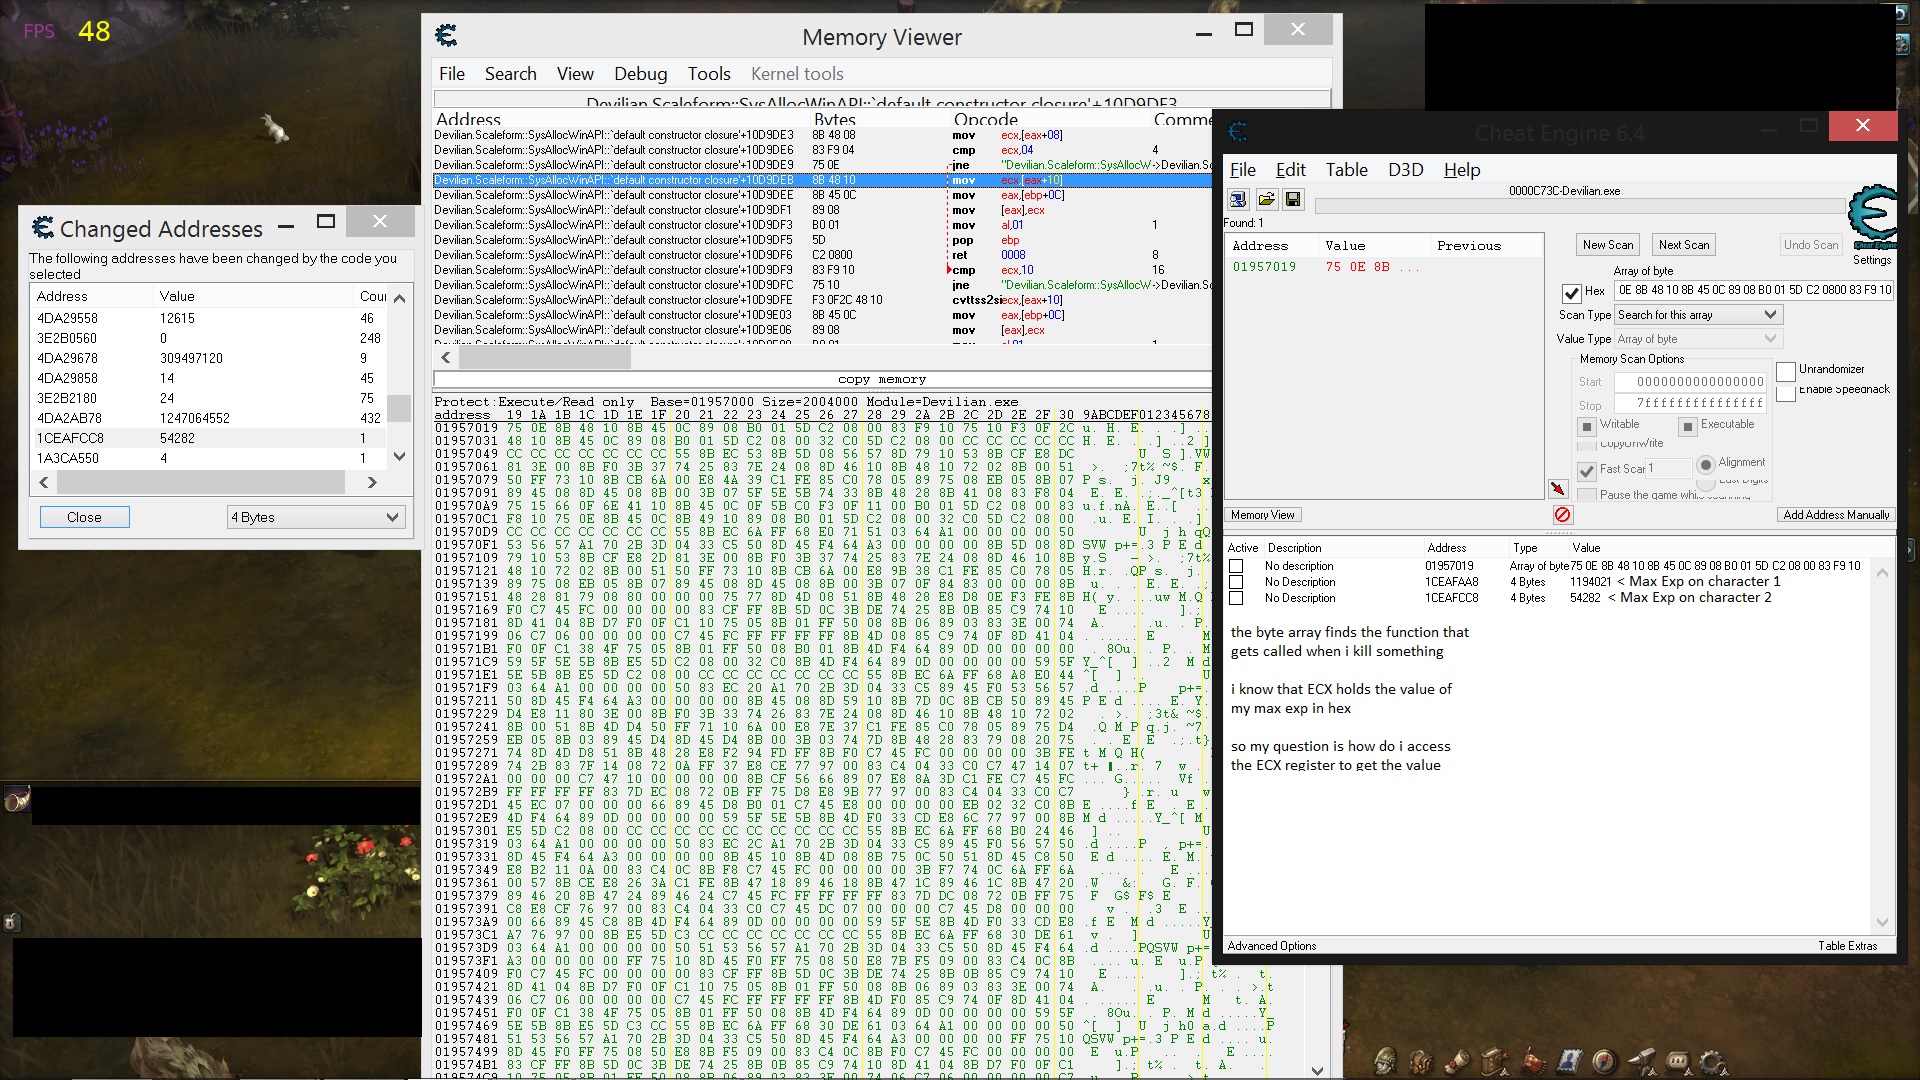Click the open process icon
Screen dimensions: 1920x1080
[x=1238, y=199]
